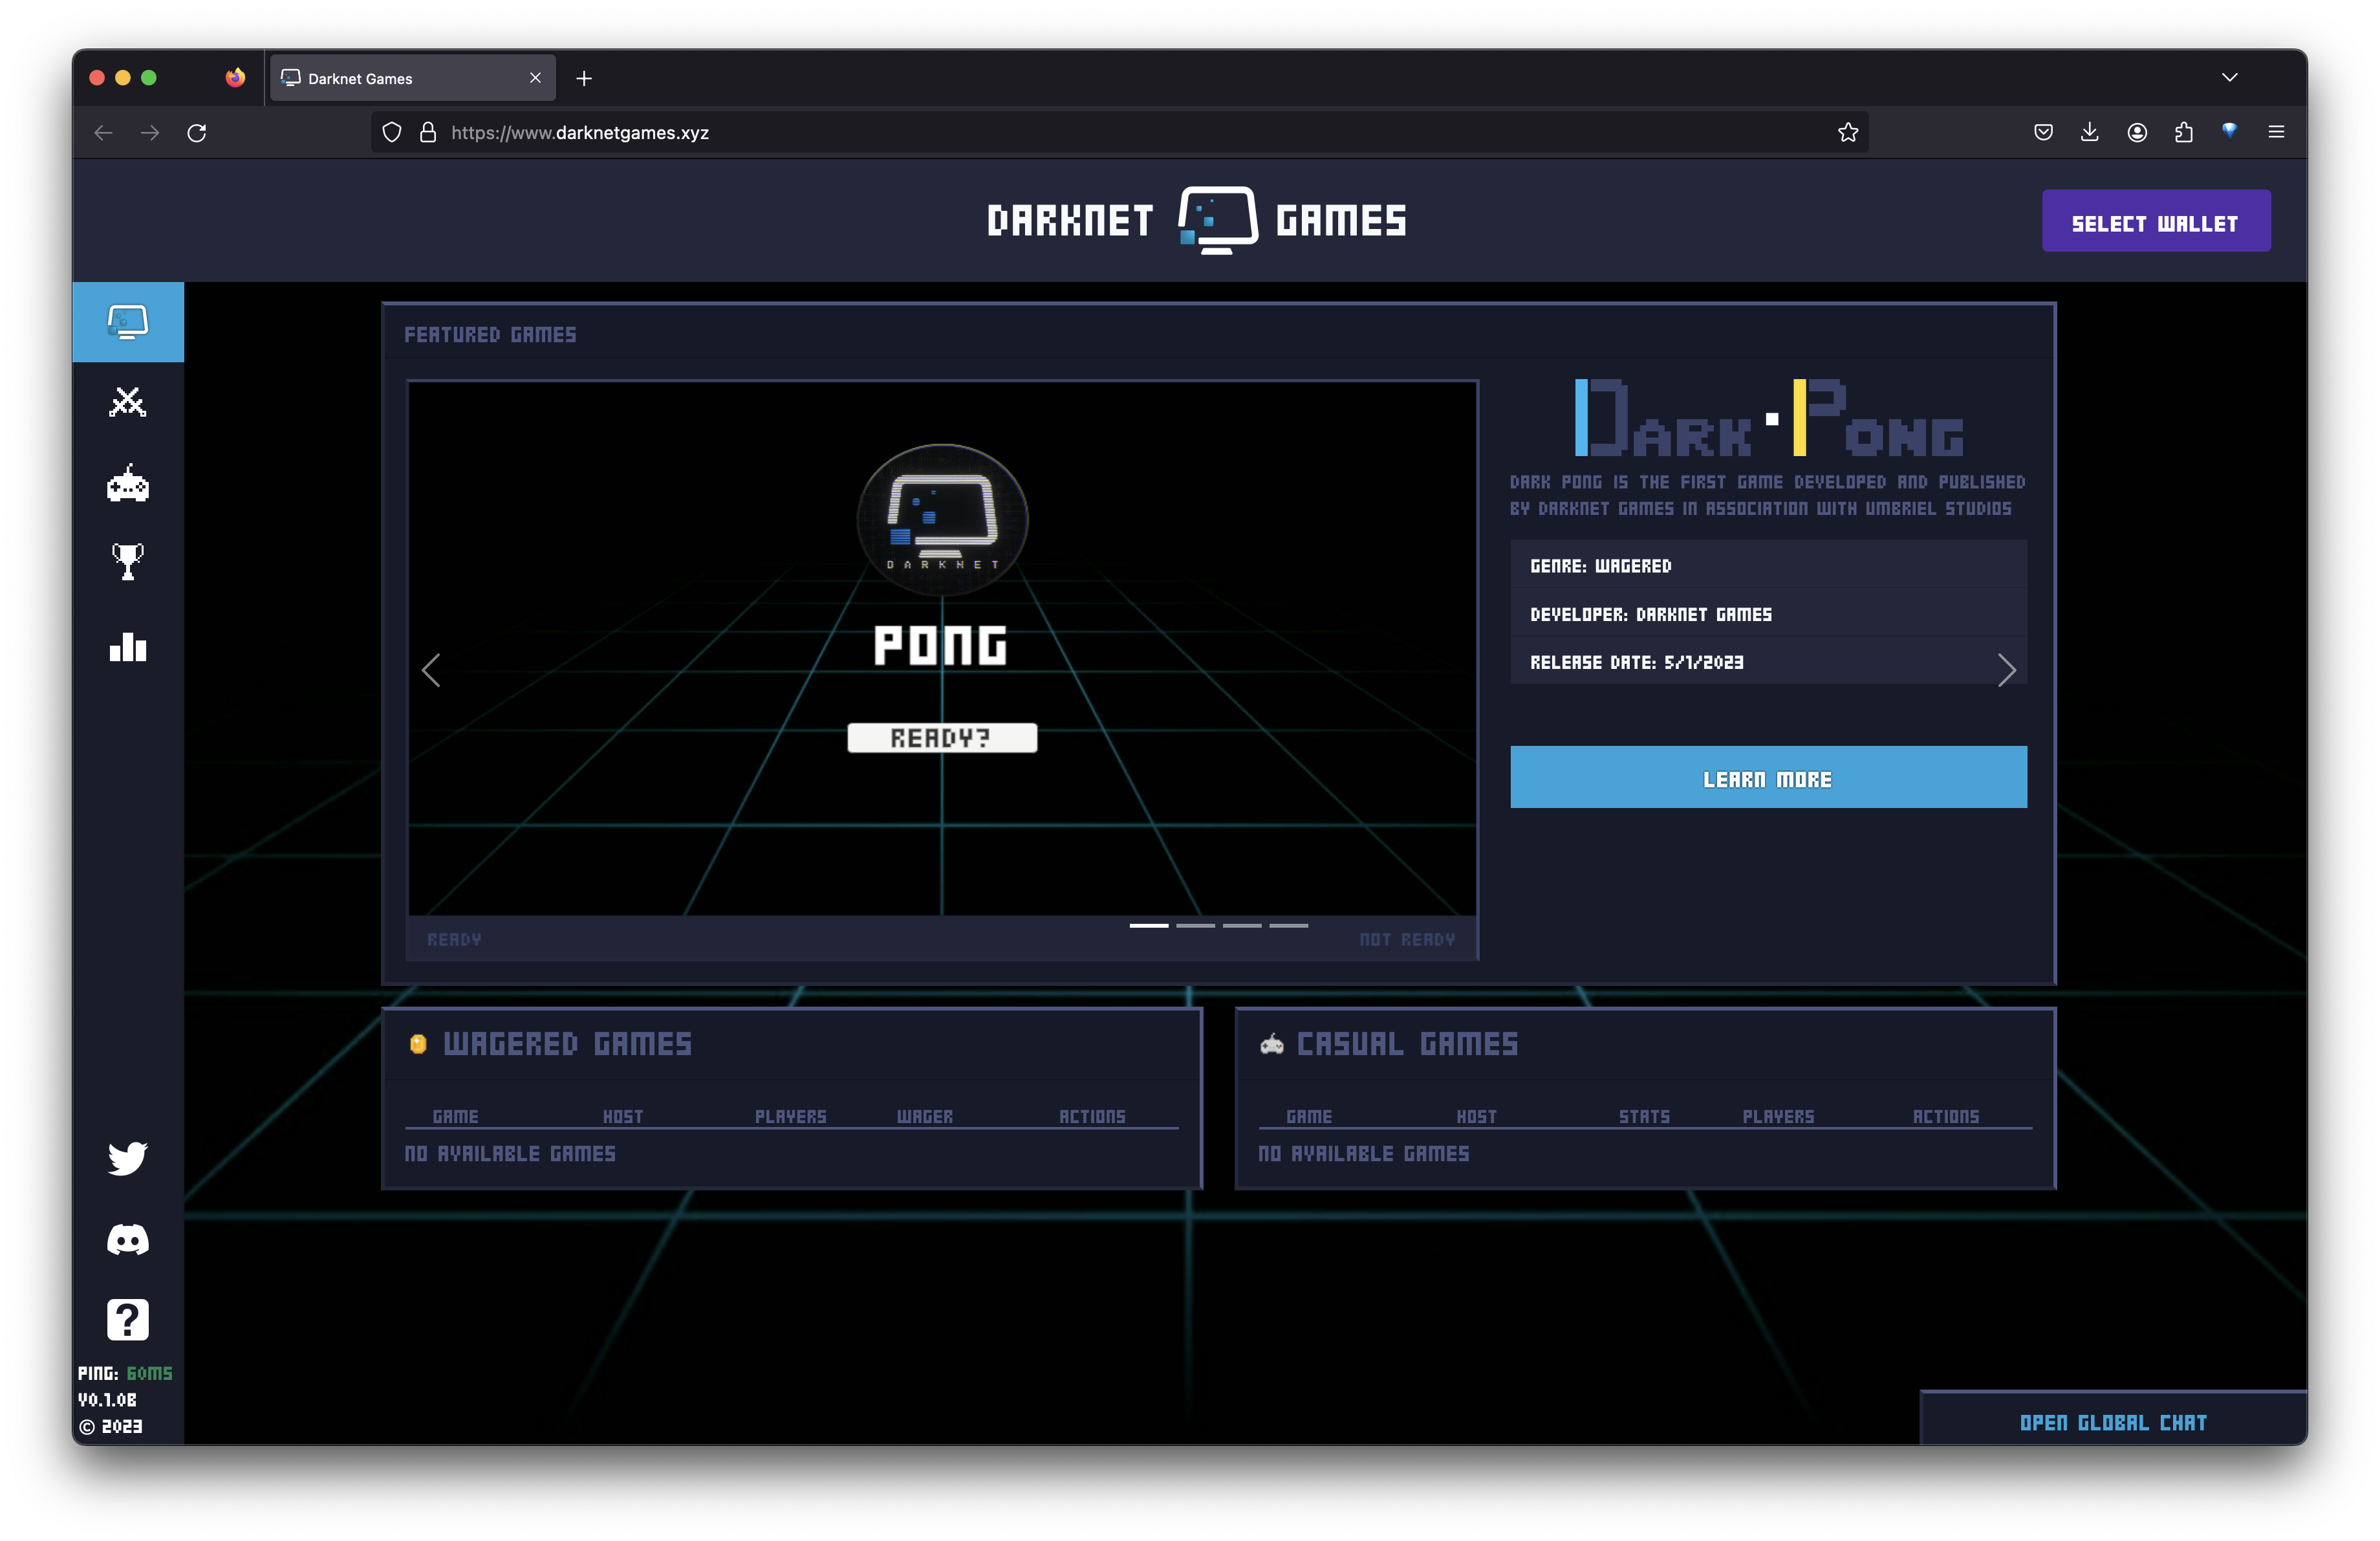Viewport: 2380px width, 1541px height.
Task: Click the Casual Games ACTIONS column header
Action: (x=1945, y=1116)
